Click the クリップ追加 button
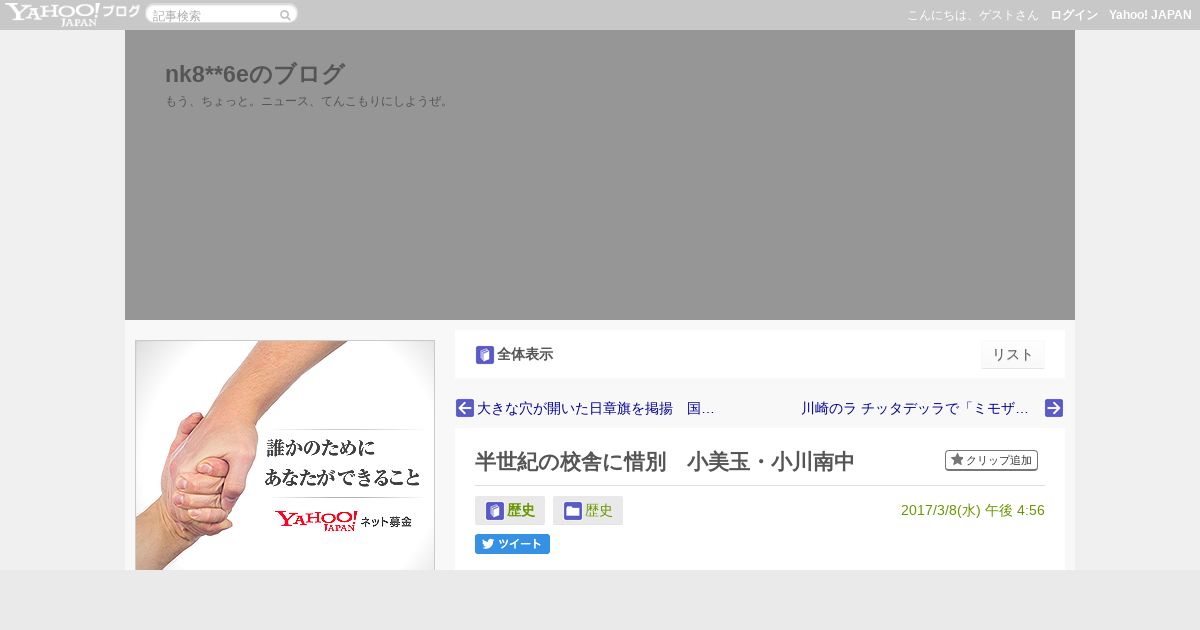 (991, 460)
